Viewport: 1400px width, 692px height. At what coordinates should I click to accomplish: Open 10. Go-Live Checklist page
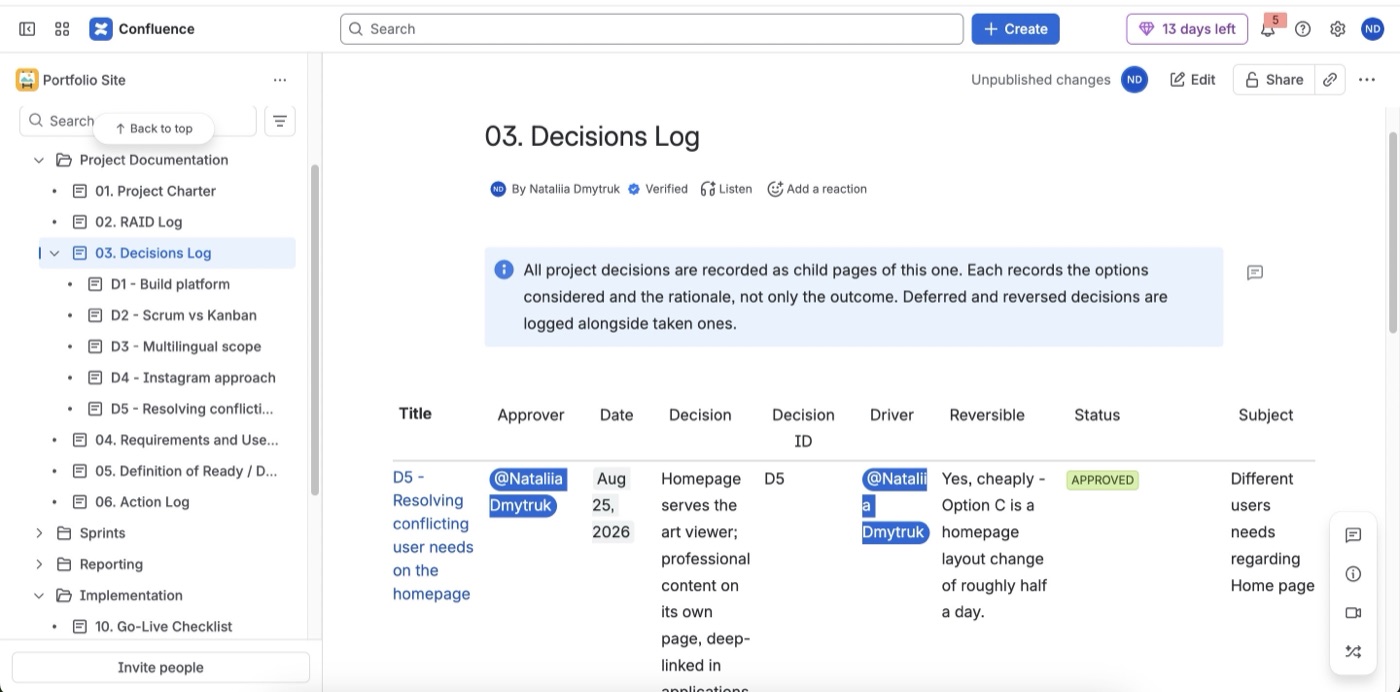(164, 626)
